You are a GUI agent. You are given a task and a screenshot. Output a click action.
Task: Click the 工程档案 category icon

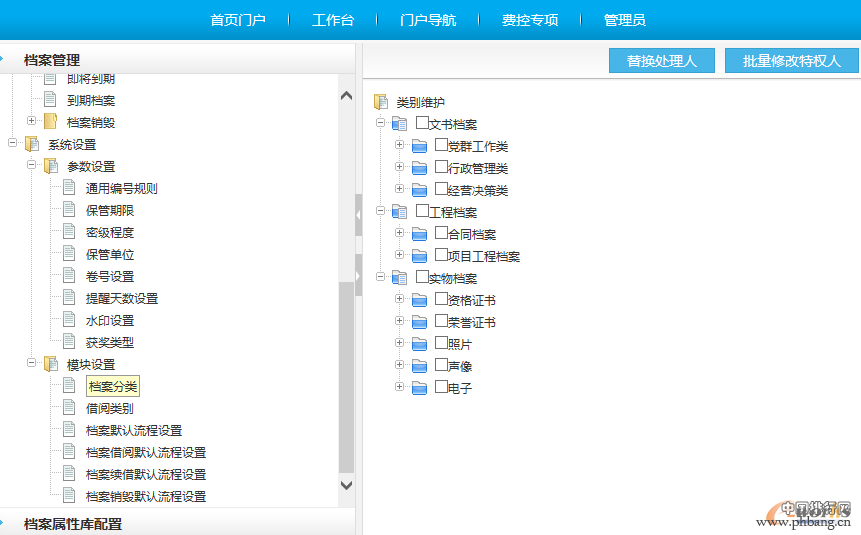point(400,212)
